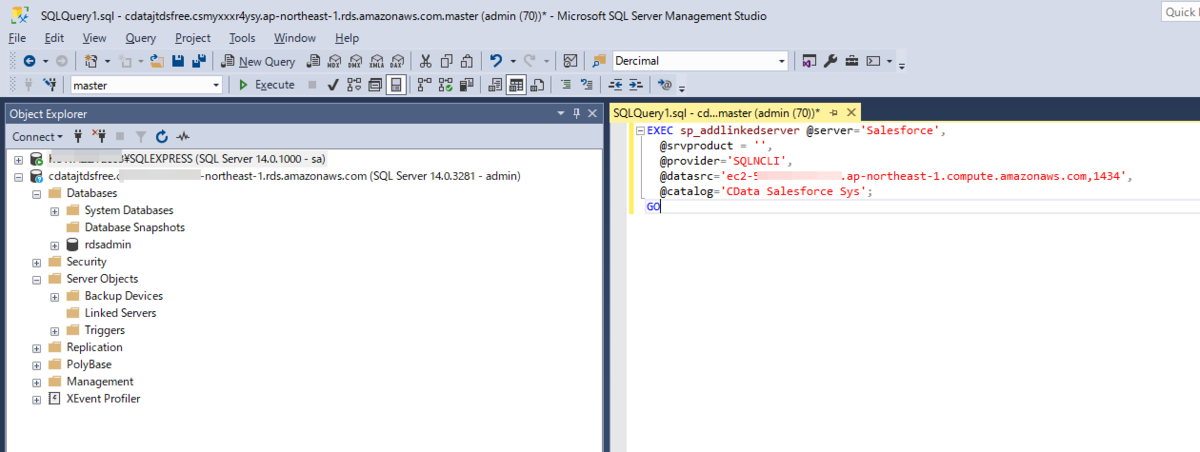Expand the Backup Devices node
The image size is (1200, 452).
54,295
